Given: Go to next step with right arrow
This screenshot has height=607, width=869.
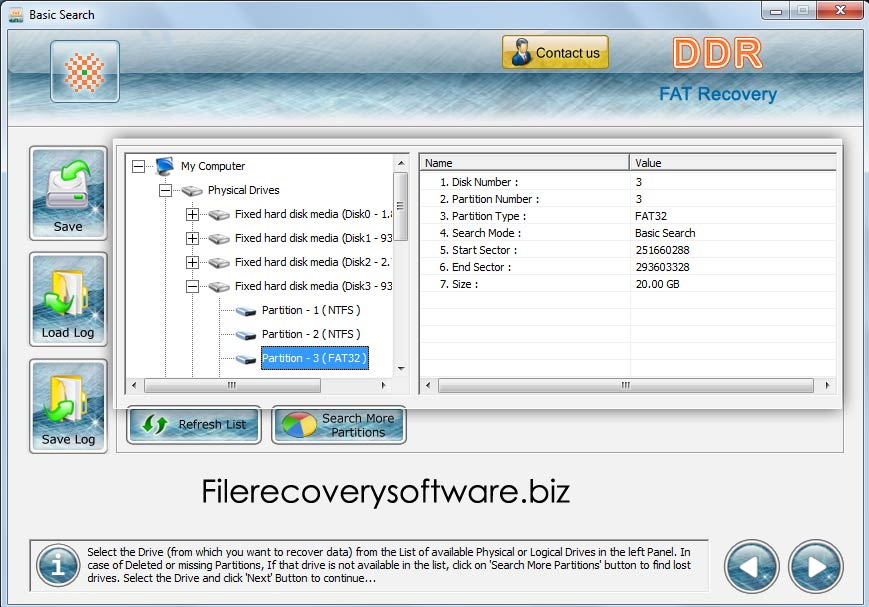Looking at the screenshot, I should click(816, 567).
